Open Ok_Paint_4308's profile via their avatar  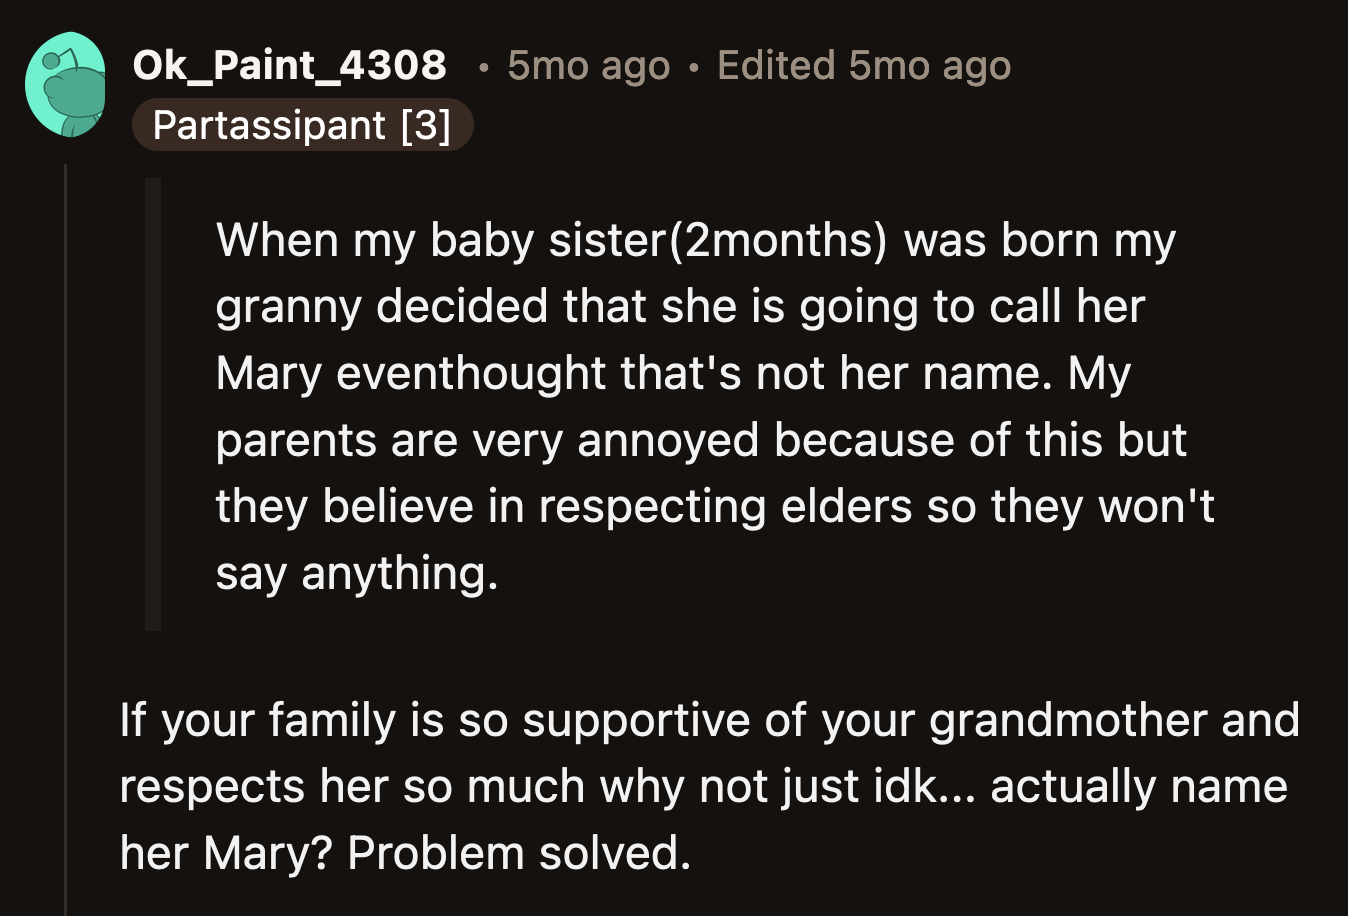[x=67, y=84]
